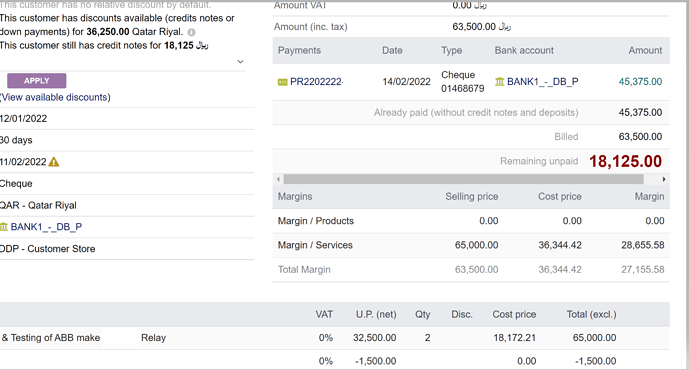Screen dimensions: 689x370
Task: Click the info icon after Qatar Riyal
Action: [191, 32]
